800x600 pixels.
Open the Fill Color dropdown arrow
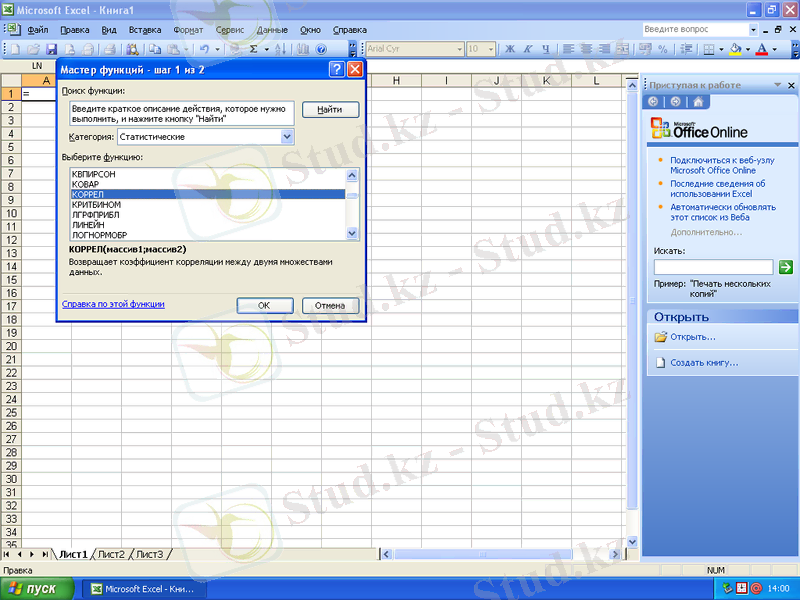pyautogui.click(x=747, y=49)
